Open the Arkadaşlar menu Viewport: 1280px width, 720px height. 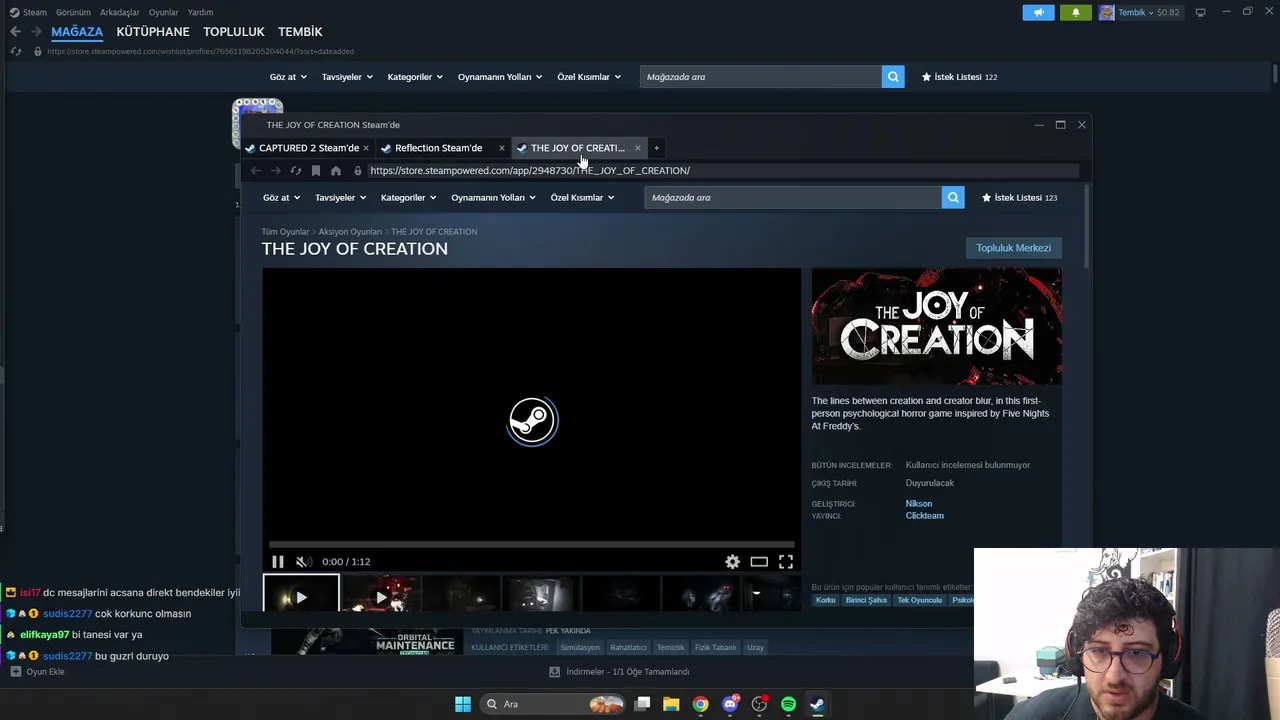coord(120,13)
